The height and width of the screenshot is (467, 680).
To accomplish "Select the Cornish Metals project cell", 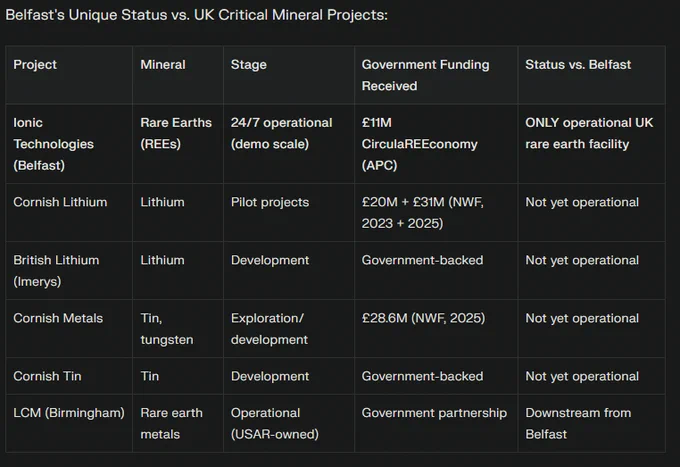I will tap(69, 329).
